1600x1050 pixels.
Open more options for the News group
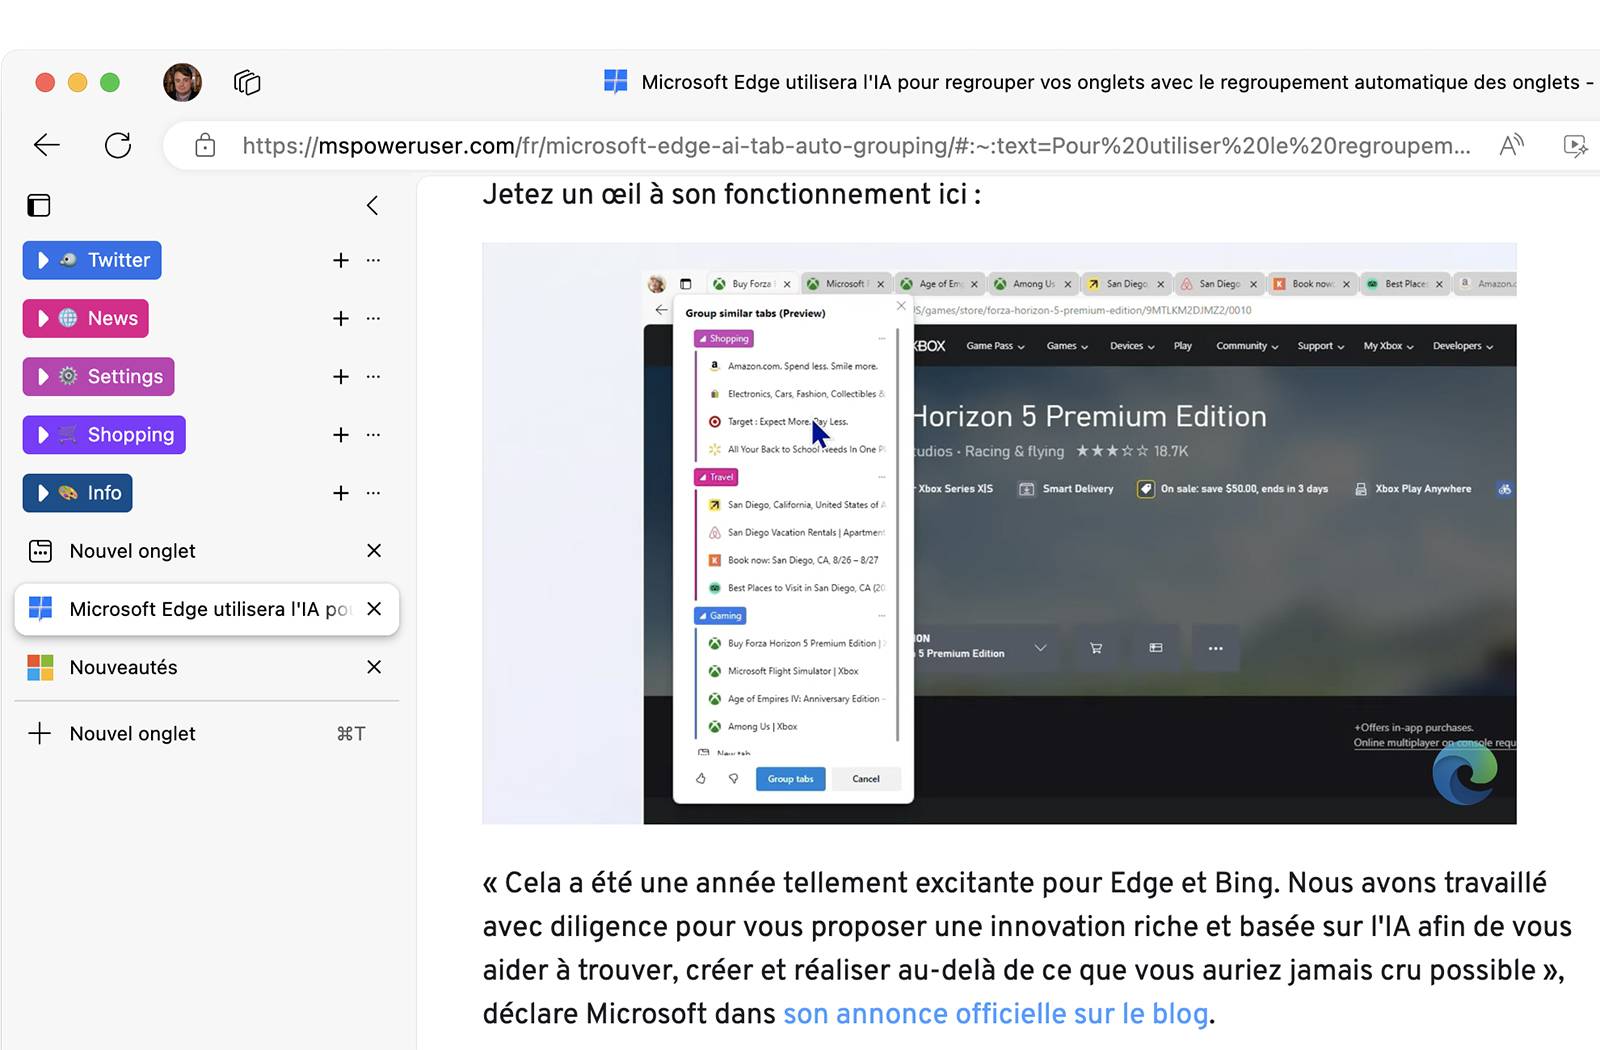click(x=373, y=318)
